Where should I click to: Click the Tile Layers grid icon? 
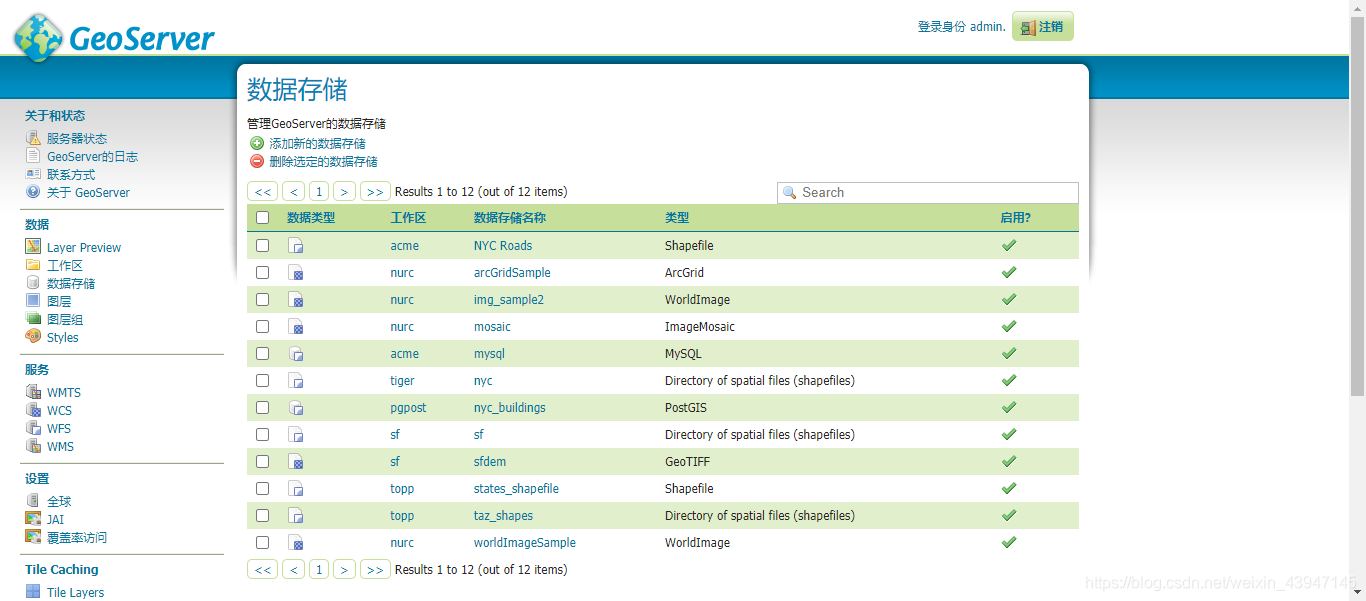click(x=33, y=592)
